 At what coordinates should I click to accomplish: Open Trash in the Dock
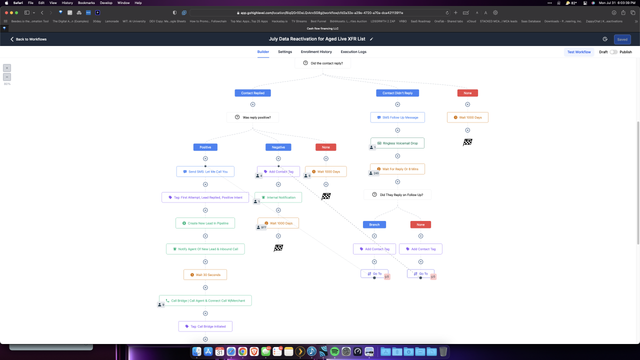pos(443,351)
